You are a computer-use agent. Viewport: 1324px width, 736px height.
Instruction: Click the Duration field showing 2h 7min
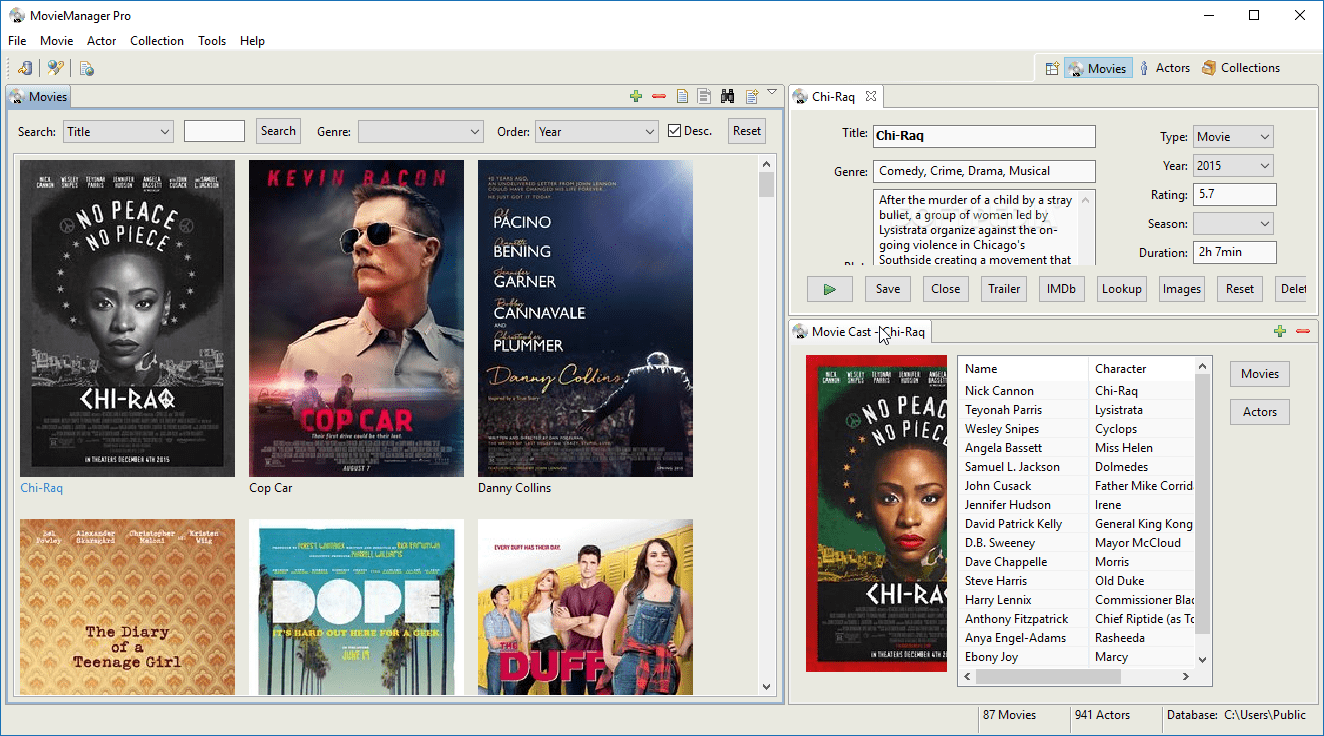[1235, 253]
